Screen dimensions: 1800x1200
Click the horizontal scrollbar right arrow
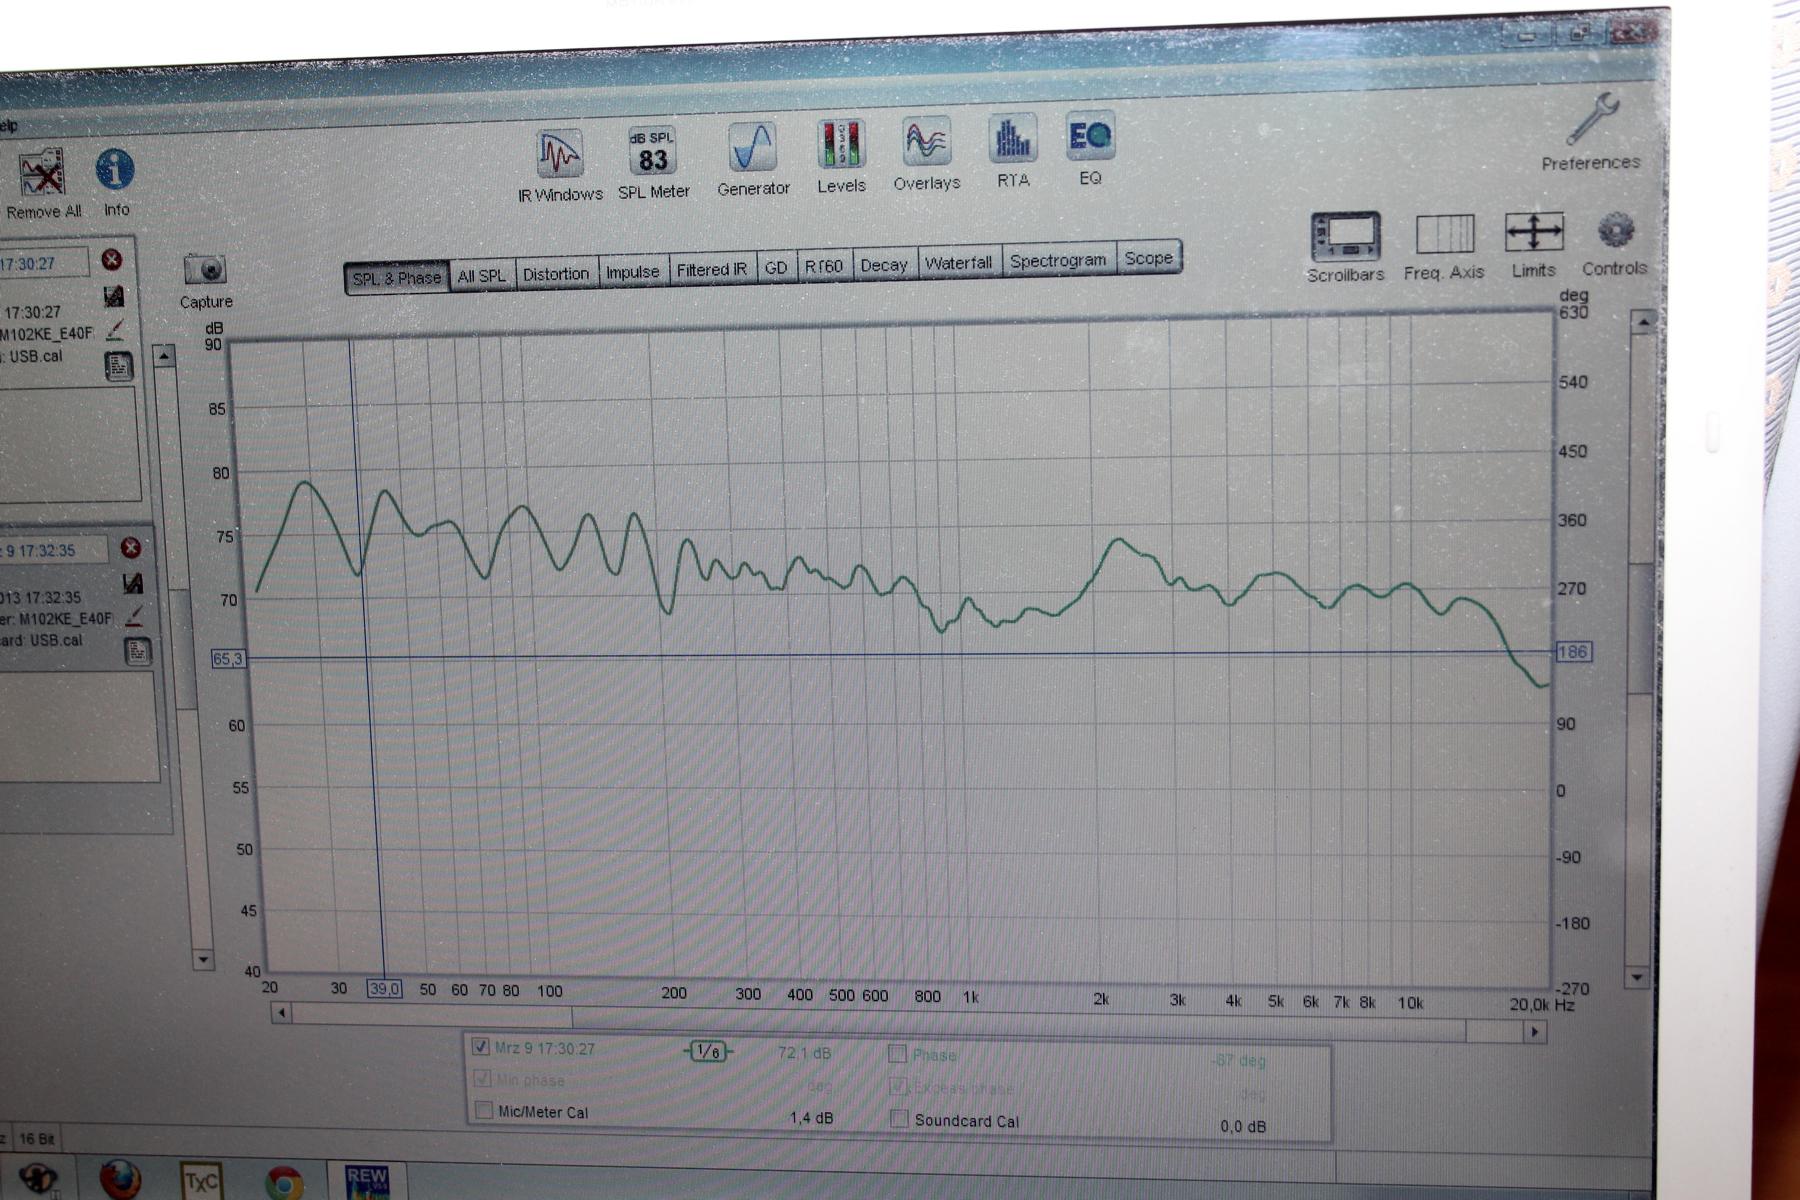[1534, 1031]
